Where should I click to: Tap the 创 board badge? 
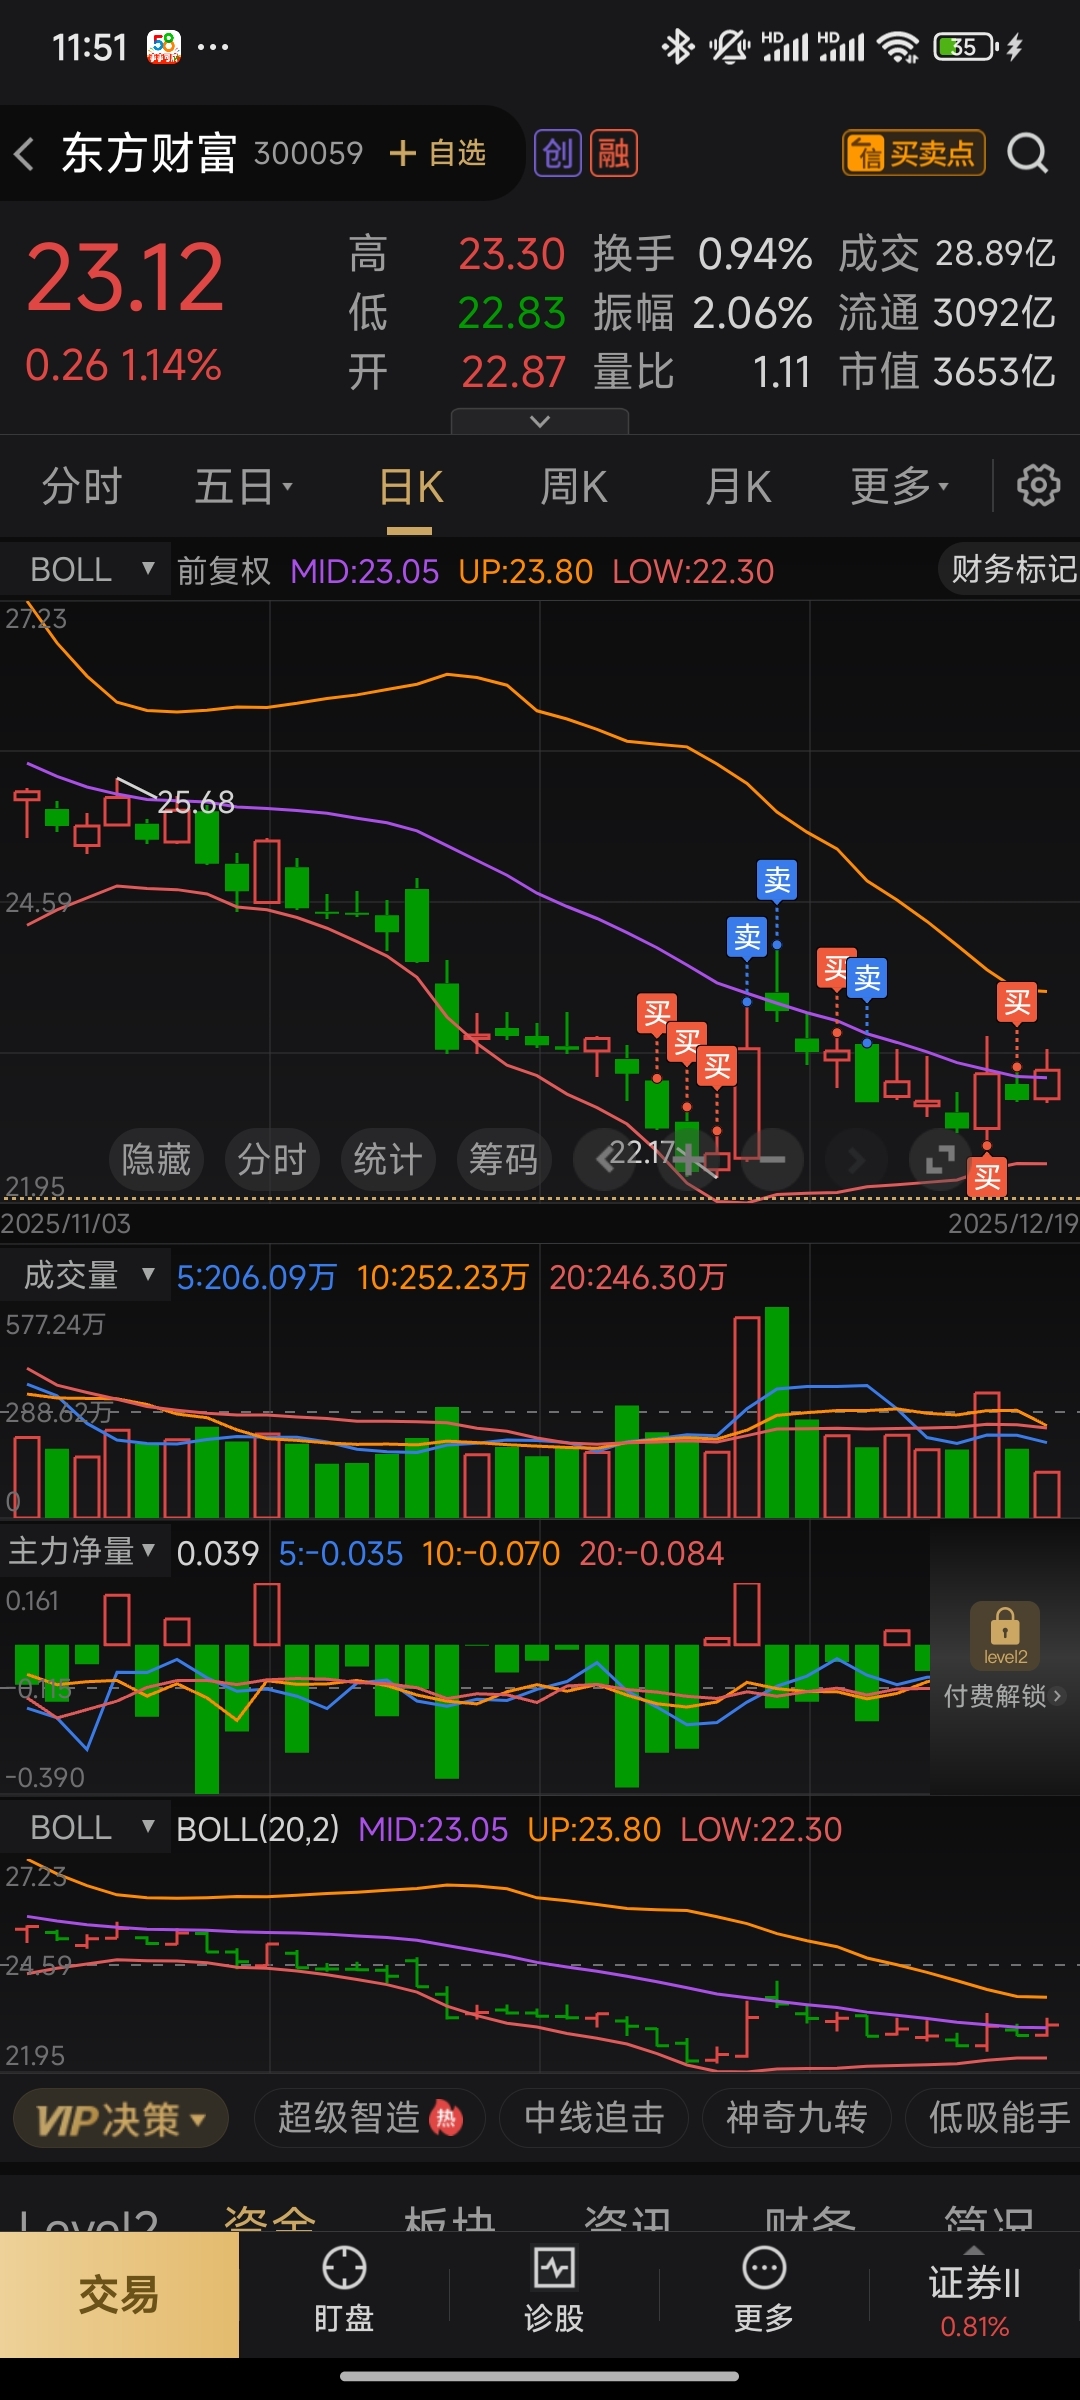click(558, 154)
